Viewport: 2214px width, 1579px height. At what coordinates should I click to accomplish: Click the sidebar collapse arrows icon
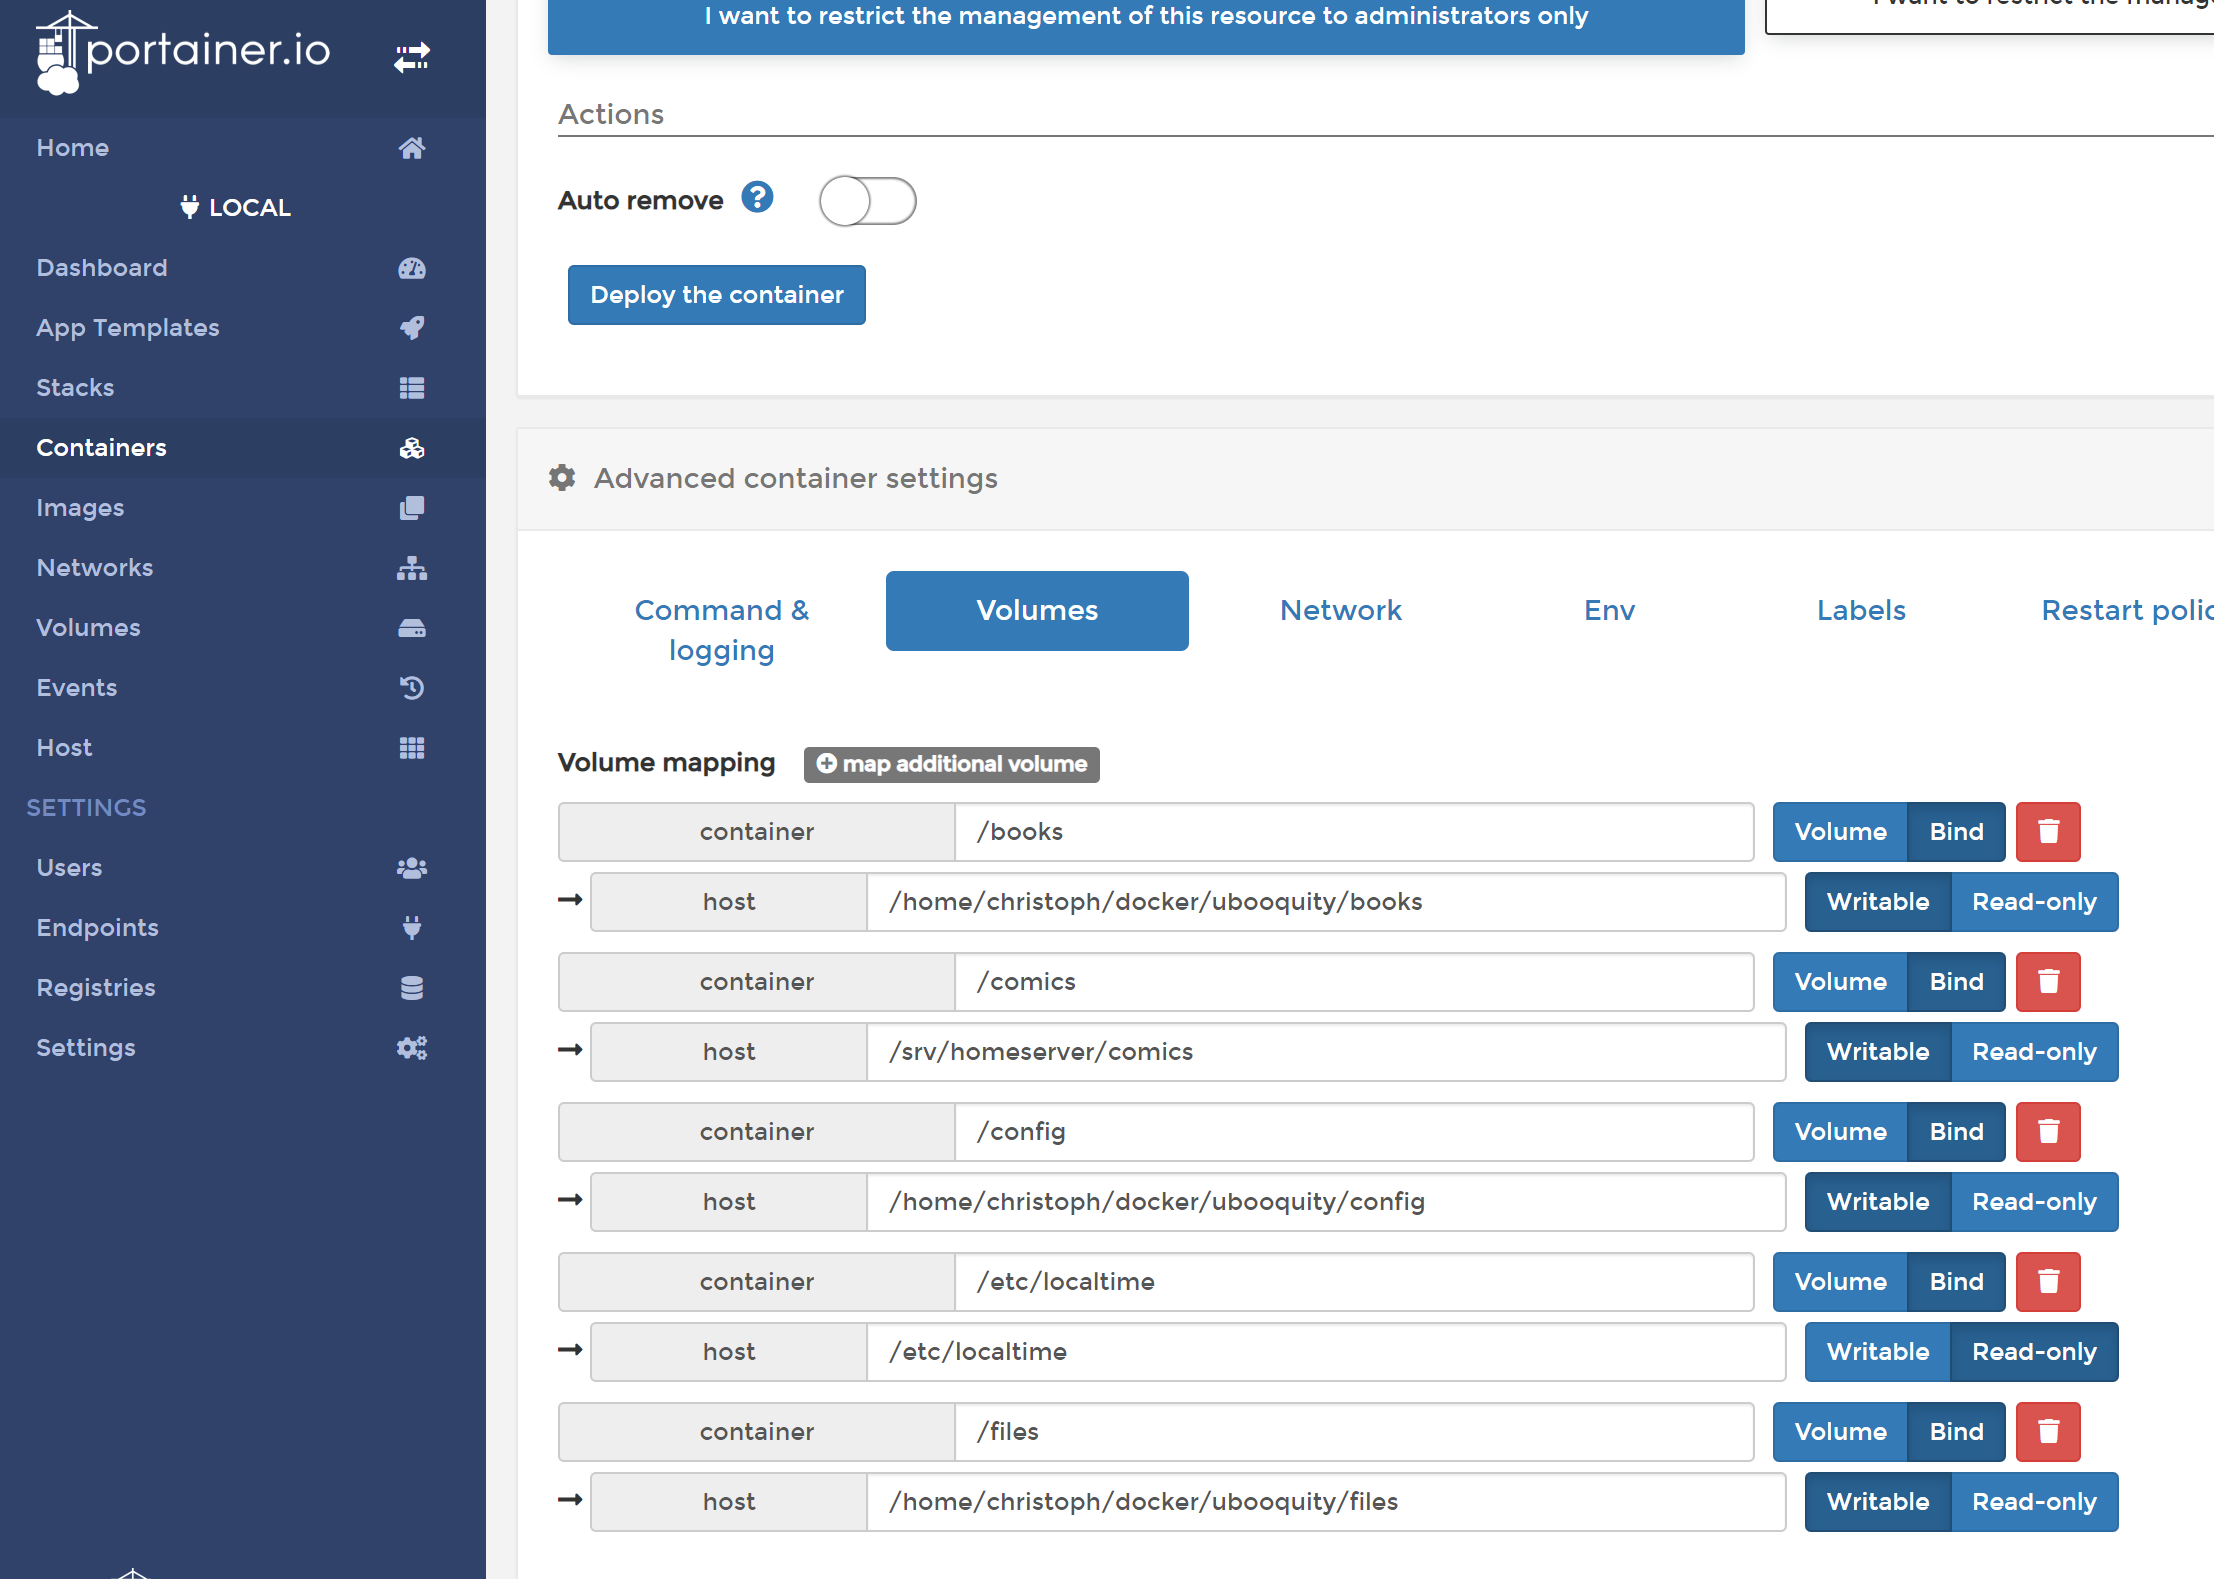[x=411, y=57]
